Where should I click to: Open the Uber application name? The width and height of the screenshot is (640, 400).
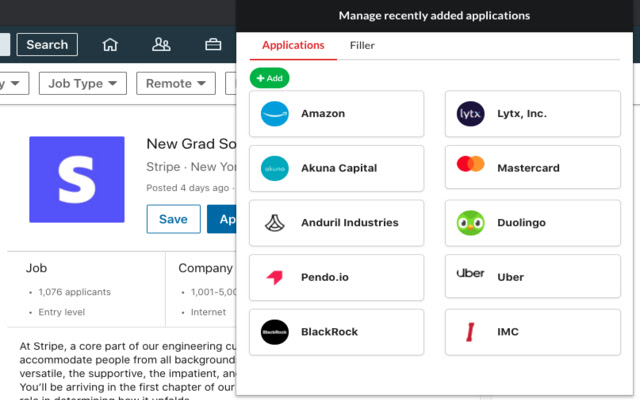510,277
